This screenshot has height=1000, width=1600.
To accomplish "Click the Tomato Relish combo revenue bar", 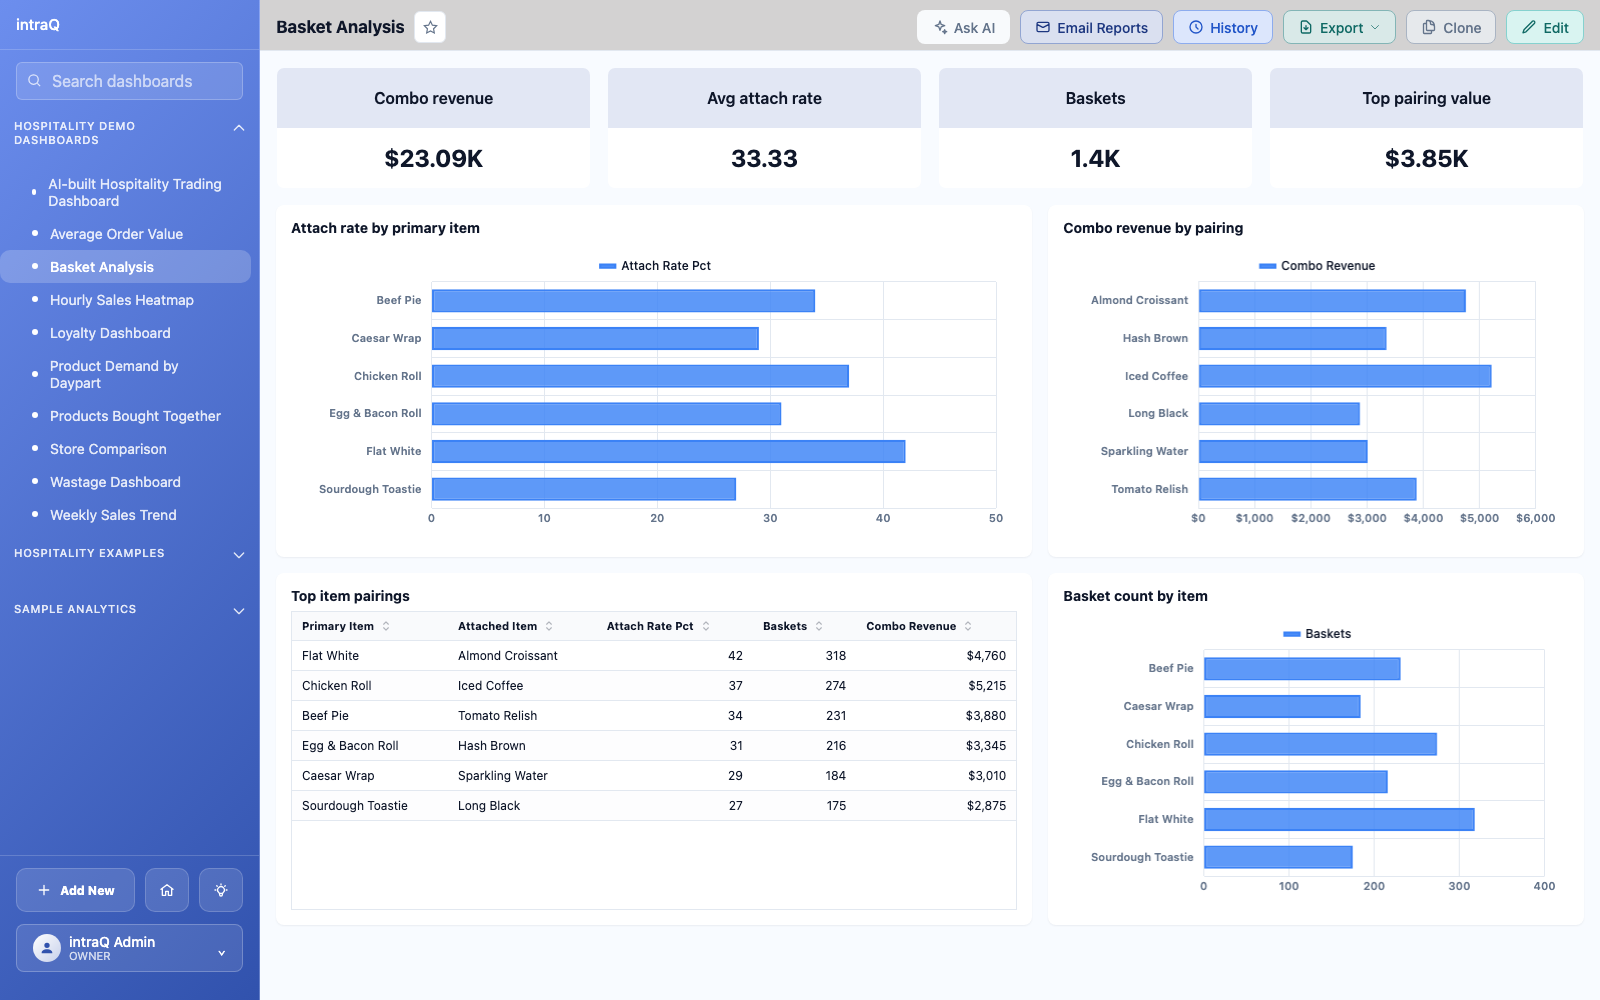I will pos(1307,489).
